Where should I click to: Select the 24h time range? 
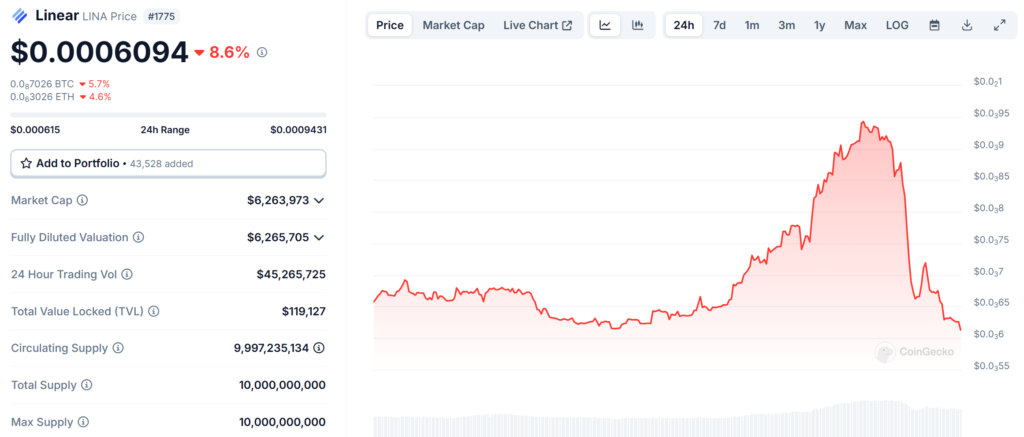684,25
